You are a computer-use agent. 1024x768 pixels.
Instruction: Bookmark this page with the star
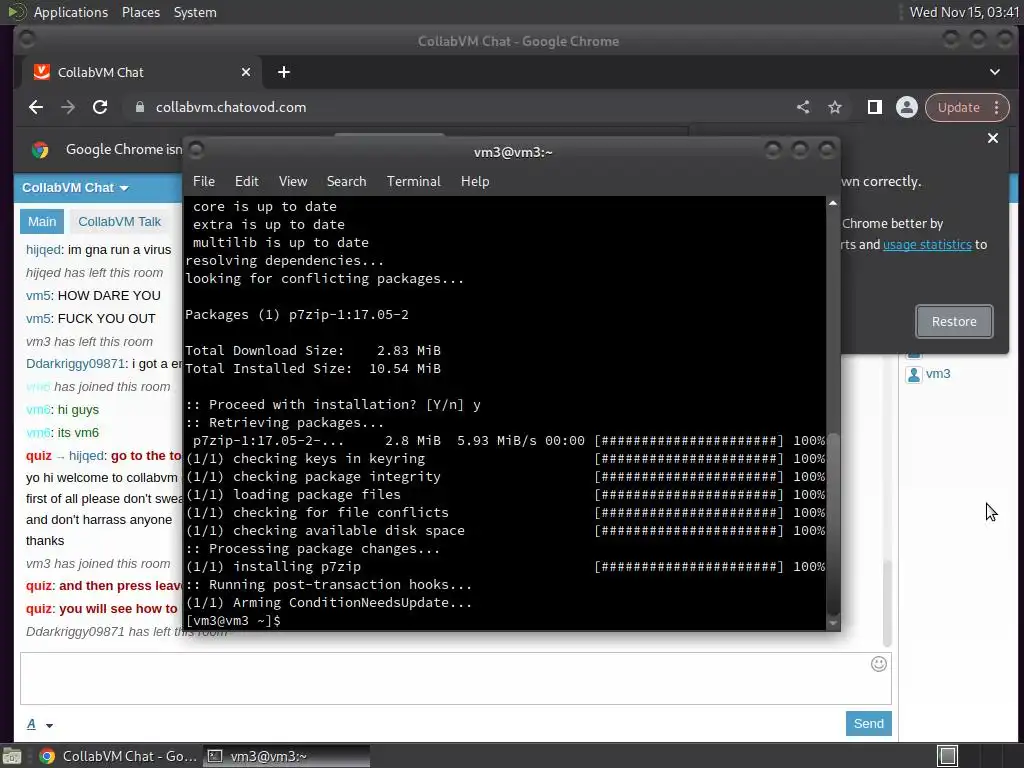(x=835, y=107)
